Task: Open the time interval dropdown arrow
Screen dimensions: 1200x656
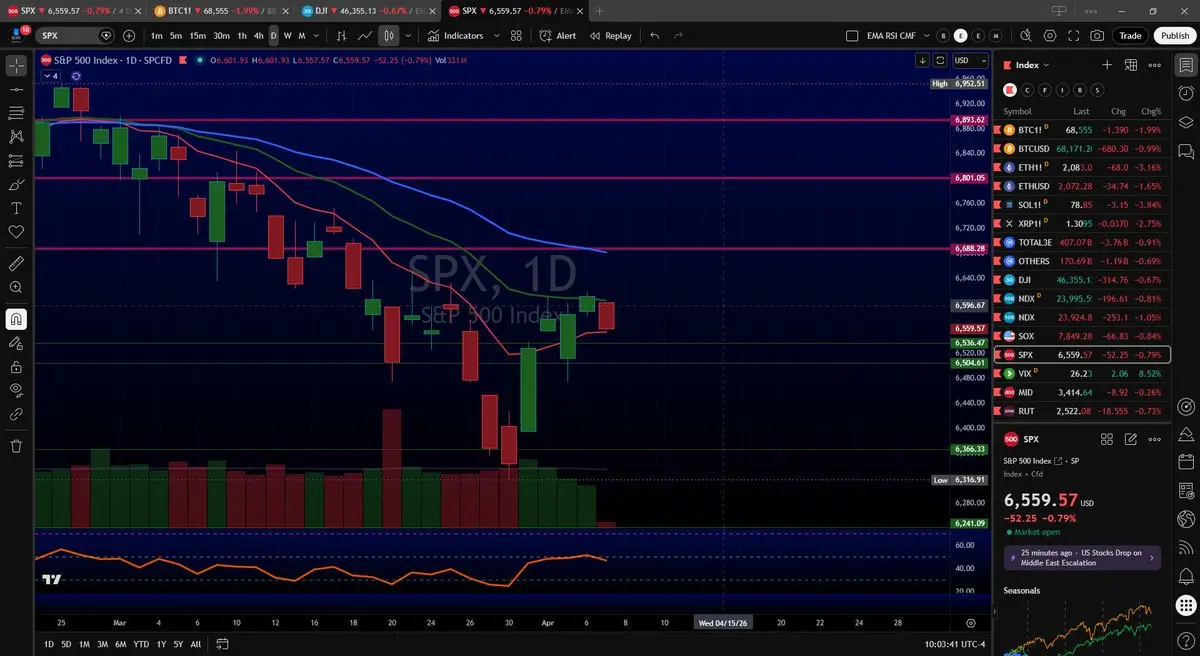Action: pyautogui.click(x=315, y=36)
